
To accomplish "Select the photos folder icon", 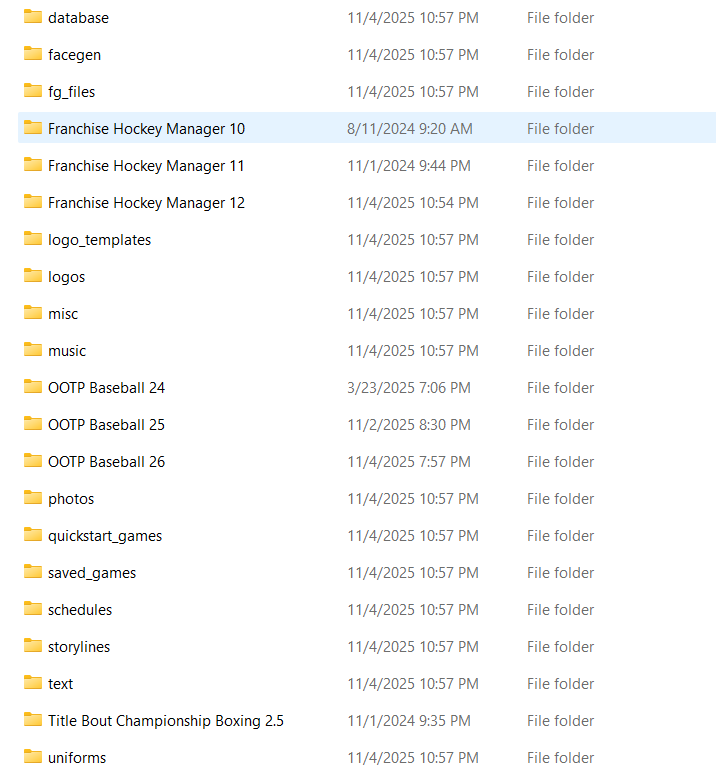I will [33, 498].
